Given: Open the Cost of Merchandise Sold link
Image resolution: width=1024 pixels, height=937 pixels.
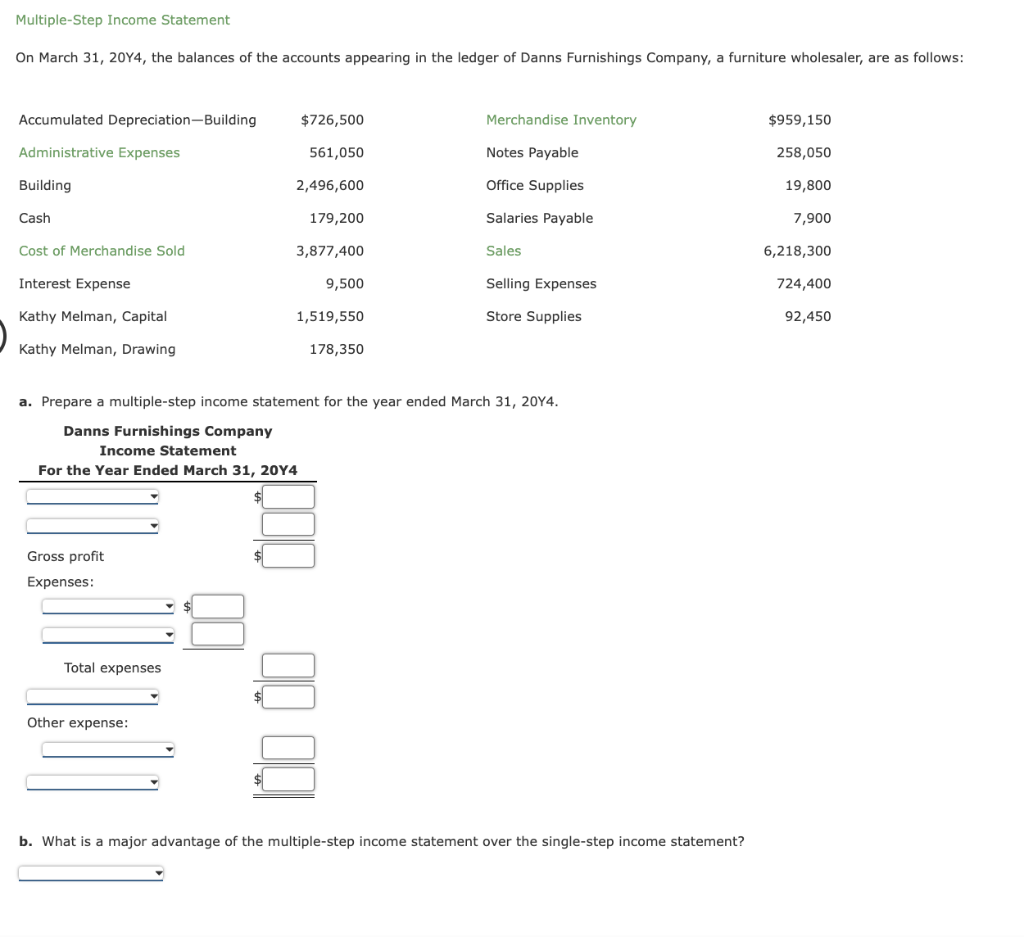Looking at the screenshot, I should 102,251.
